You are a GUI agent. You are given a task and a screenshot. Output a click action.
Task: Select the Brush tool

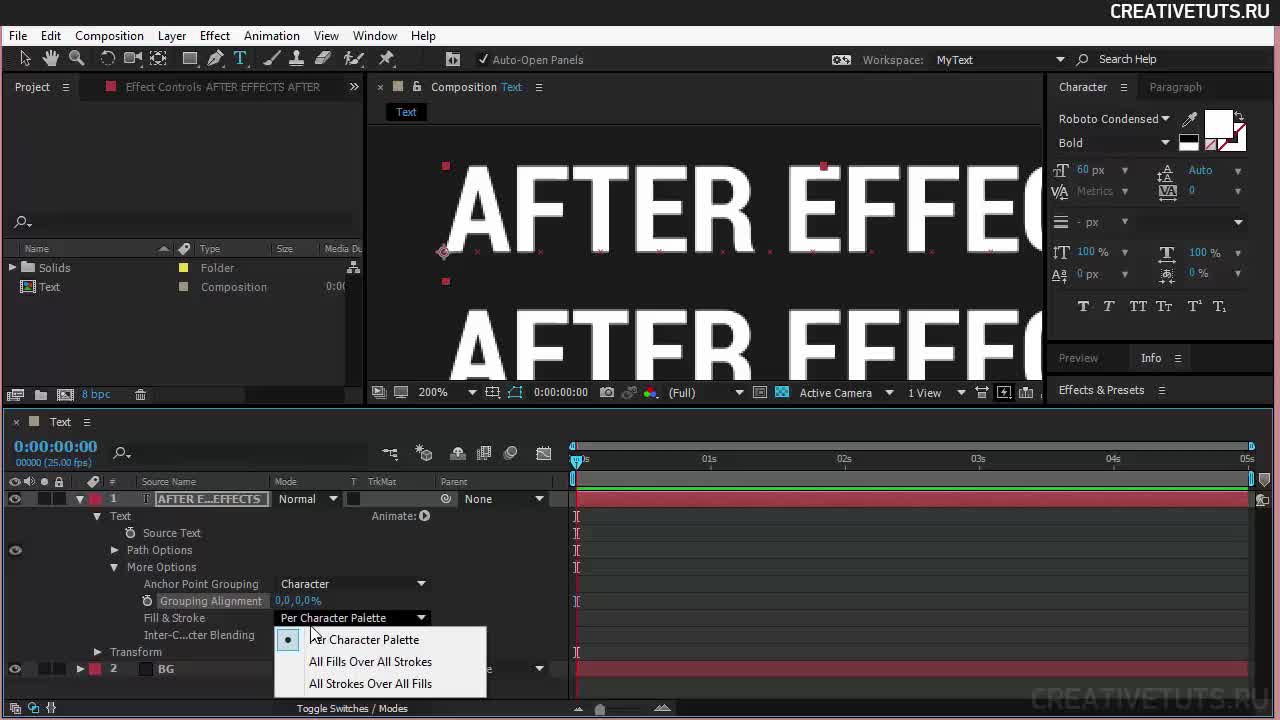272,59
